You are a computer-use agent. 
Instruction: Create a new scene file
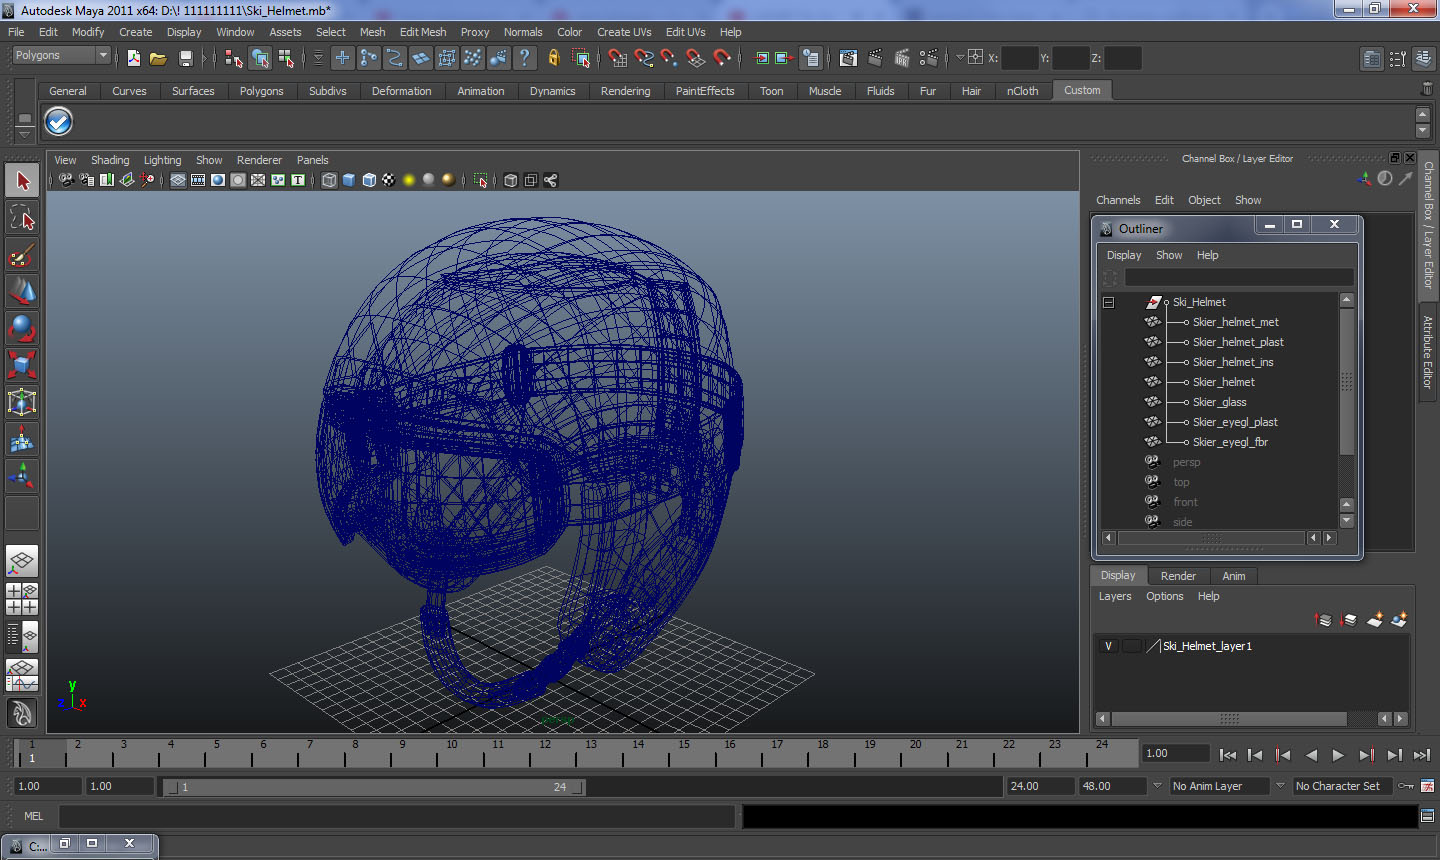pyautogui.click(x=133, y=58)
